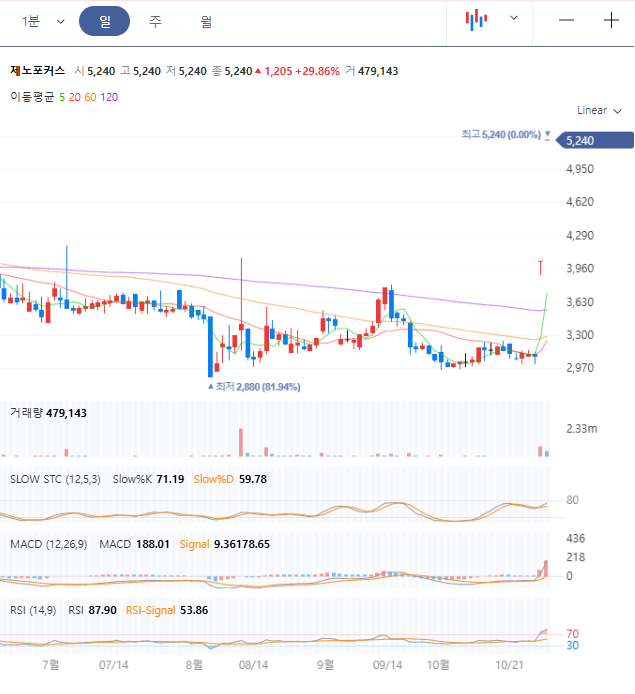
Task: Click the 07/14 date axis label
Action: (x=113, y=665)
